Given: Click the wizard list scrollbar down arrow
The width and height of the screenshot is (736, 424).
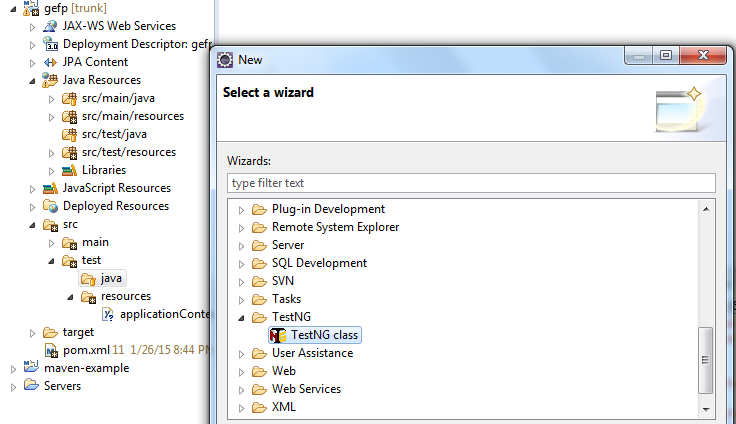Looking at the screenshot, I should coord(707,409).
